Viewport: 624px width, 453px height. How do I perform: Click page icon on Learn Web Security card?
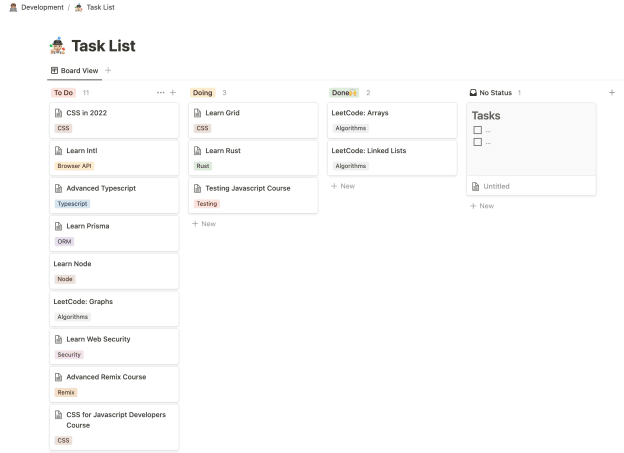click(x=58, y=339)
